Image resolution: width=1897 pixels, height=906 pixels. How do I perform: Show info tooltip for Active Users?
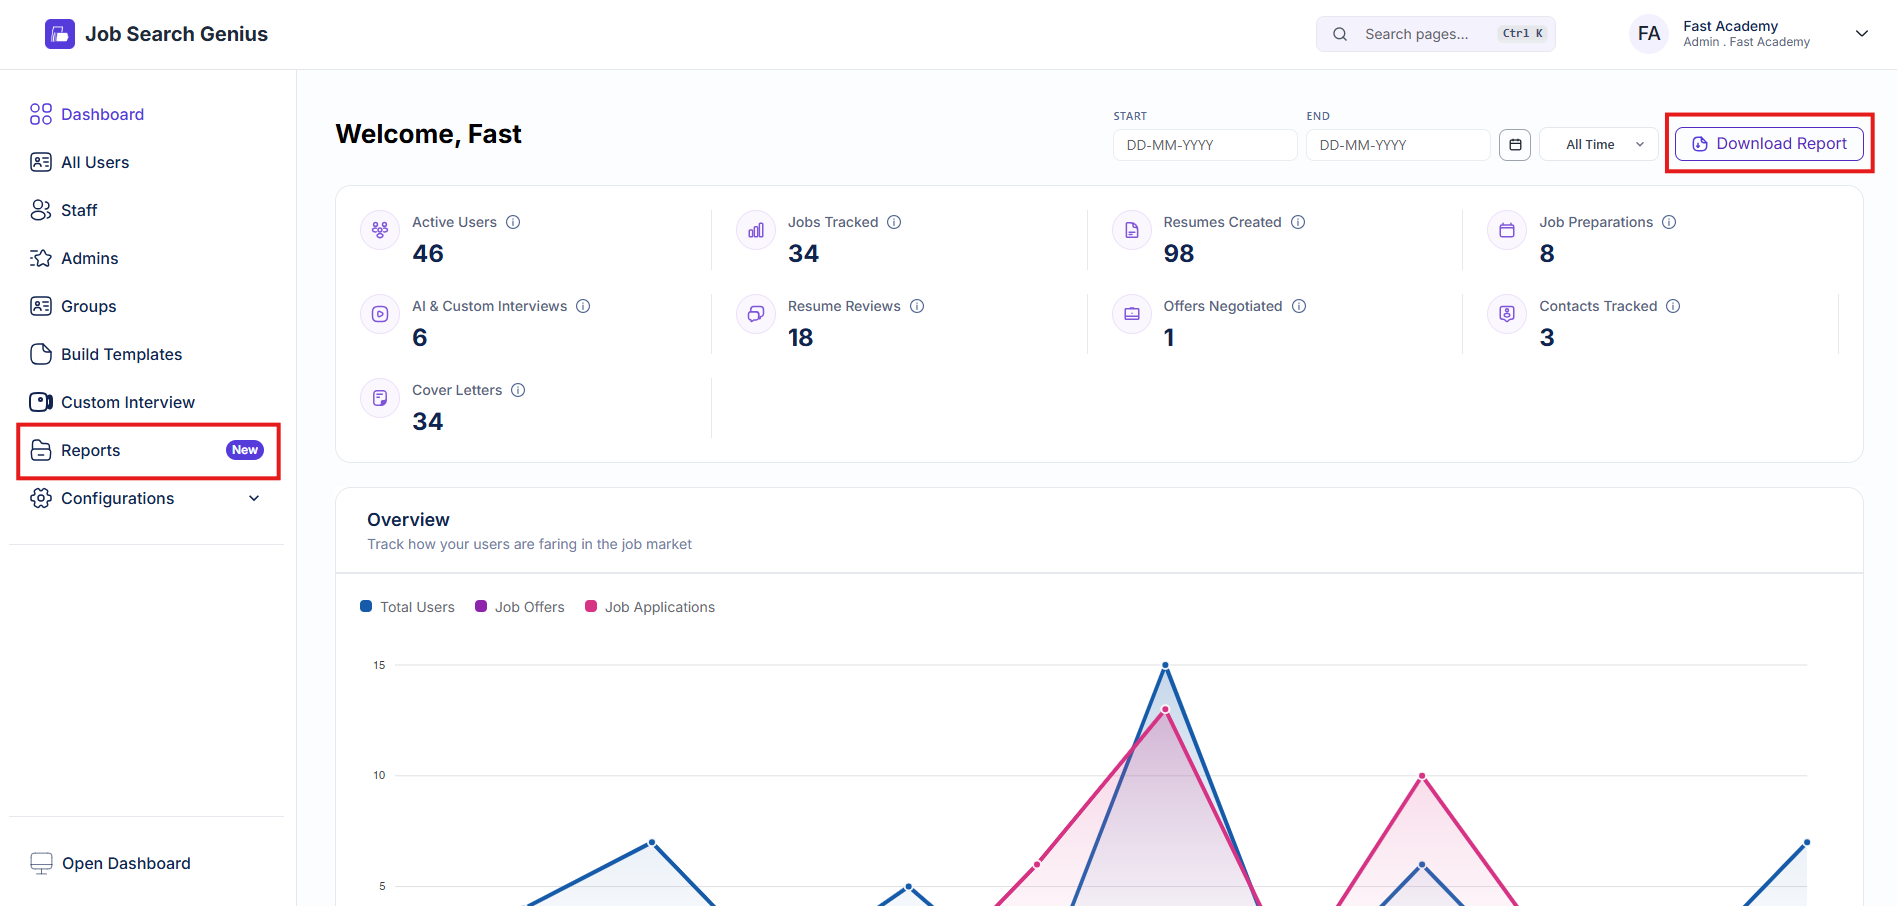[513, 222]
